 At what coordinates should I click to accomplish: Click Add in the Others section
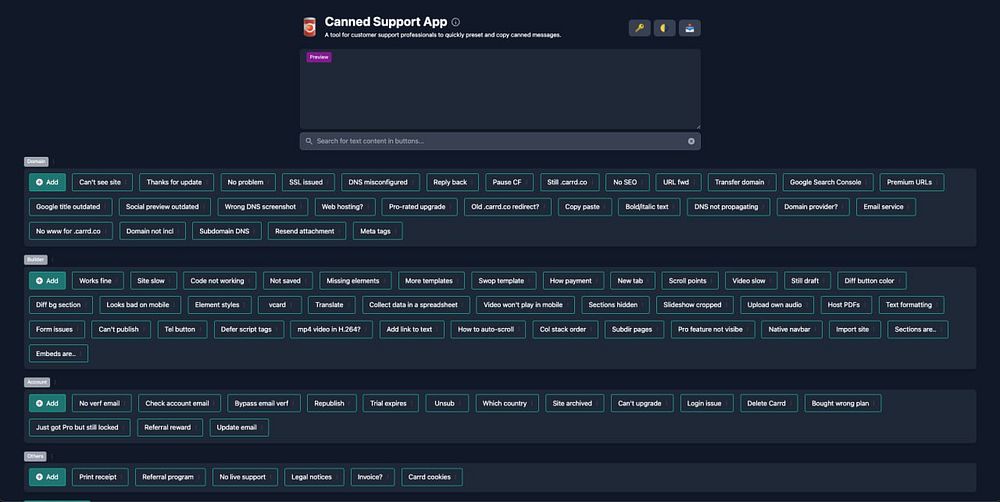point(47,476)
